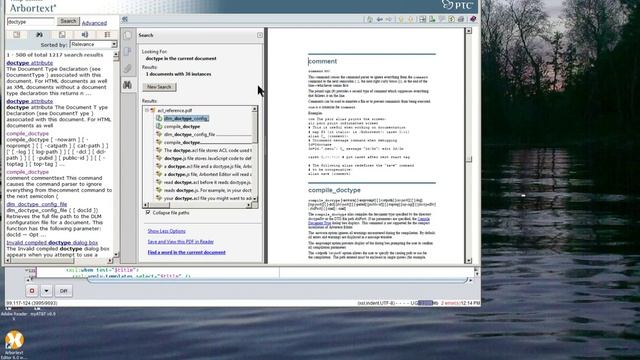Open the Sorted by Relevance dropdown

pos(93,44)
